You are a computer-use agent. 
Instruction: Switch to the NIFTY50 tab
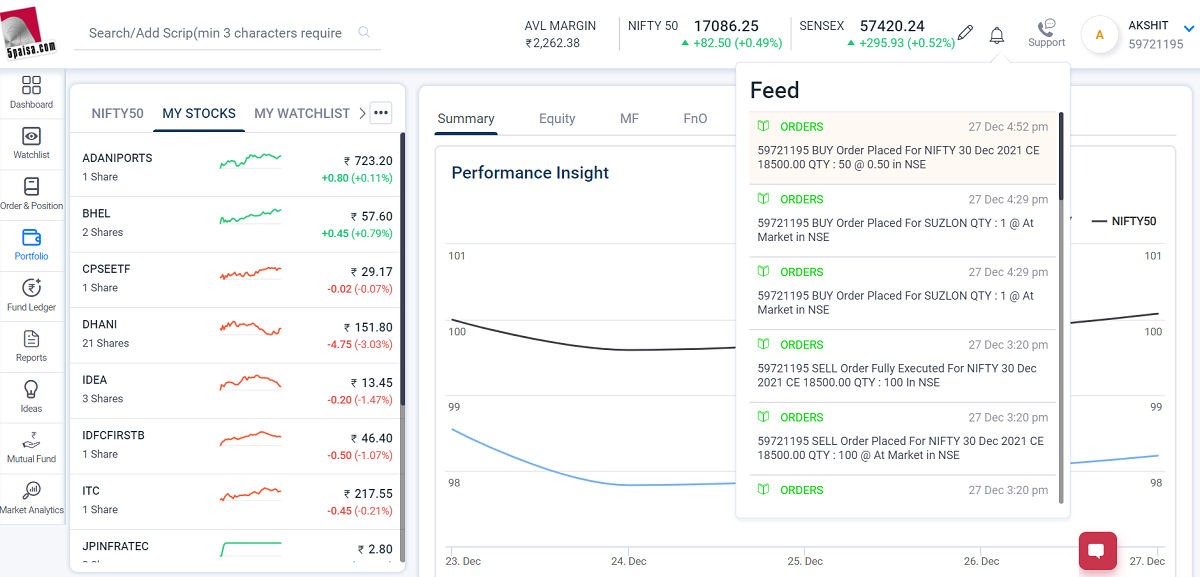(x=117, y=113)
